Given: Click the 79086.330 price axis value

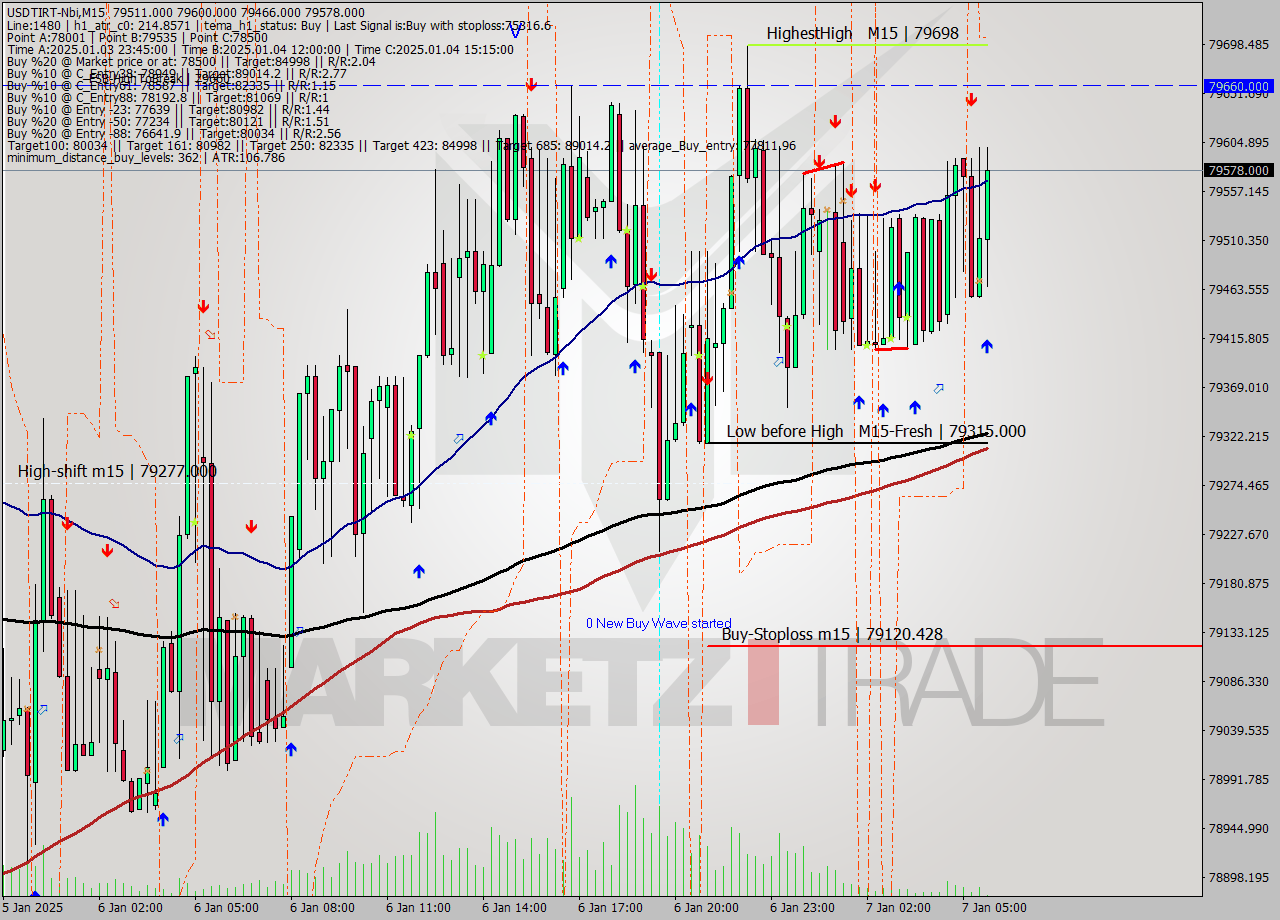Looking at the screenshot, I should pyautogui.click(x=1240, y=681).
